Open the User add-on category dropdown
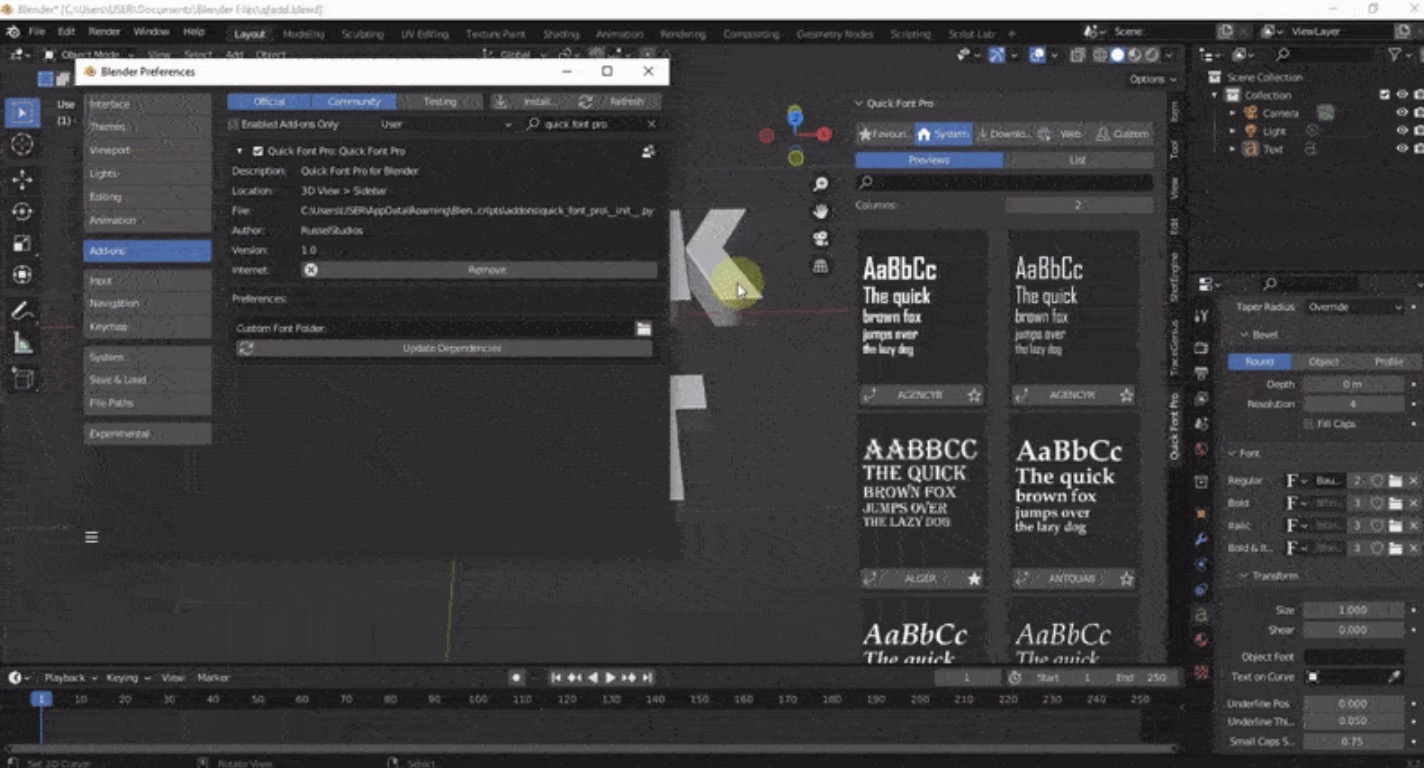Image resolution: width=1424 pixels, height=768 pixels. tap(445, 124)
